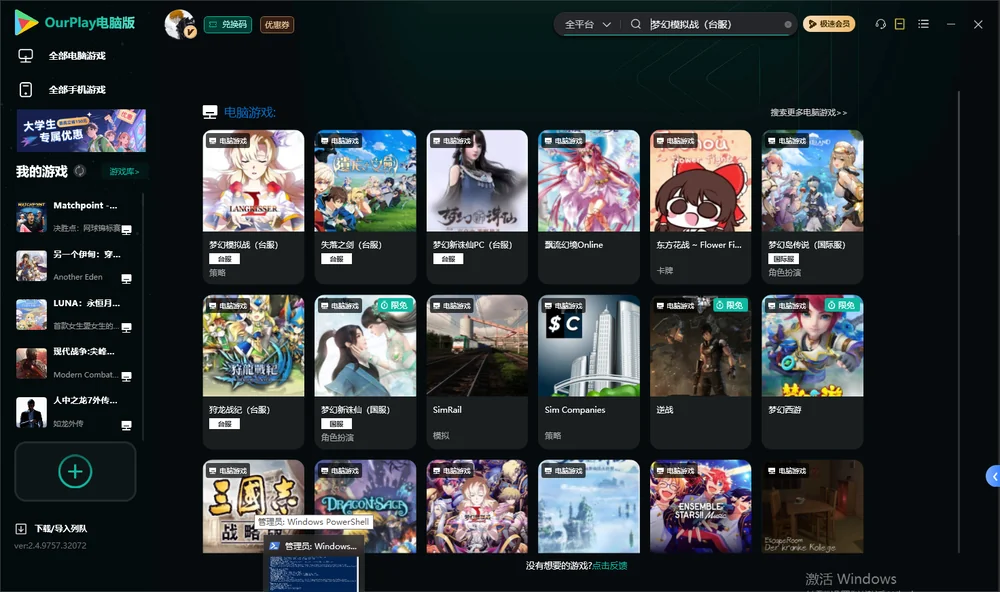This screenshot has width=1000, height=592.
Task: Click the PC icon on Another Eden row
Action: [x=126, y=279]
